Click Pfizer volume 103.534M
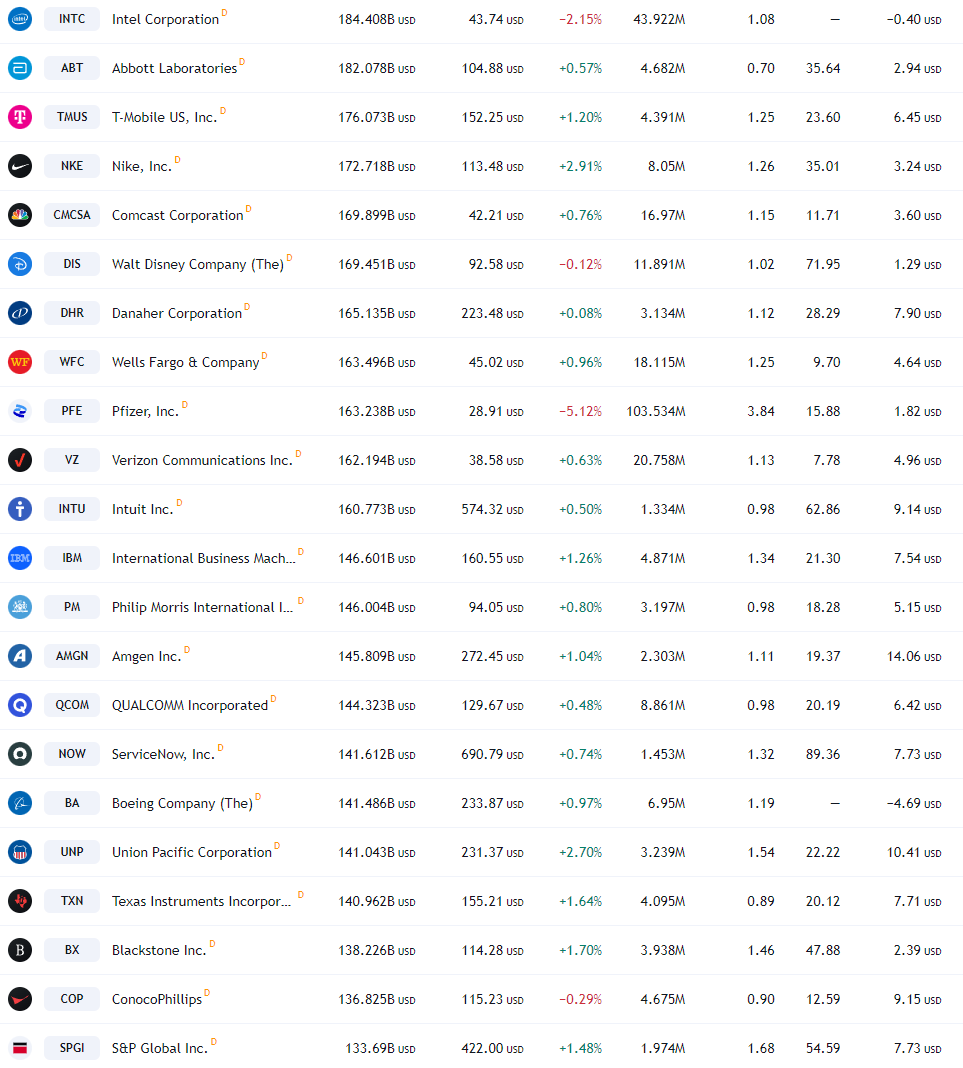This screenshot has height=1068, width=963. pyautogui.click(x=656, y=411)
